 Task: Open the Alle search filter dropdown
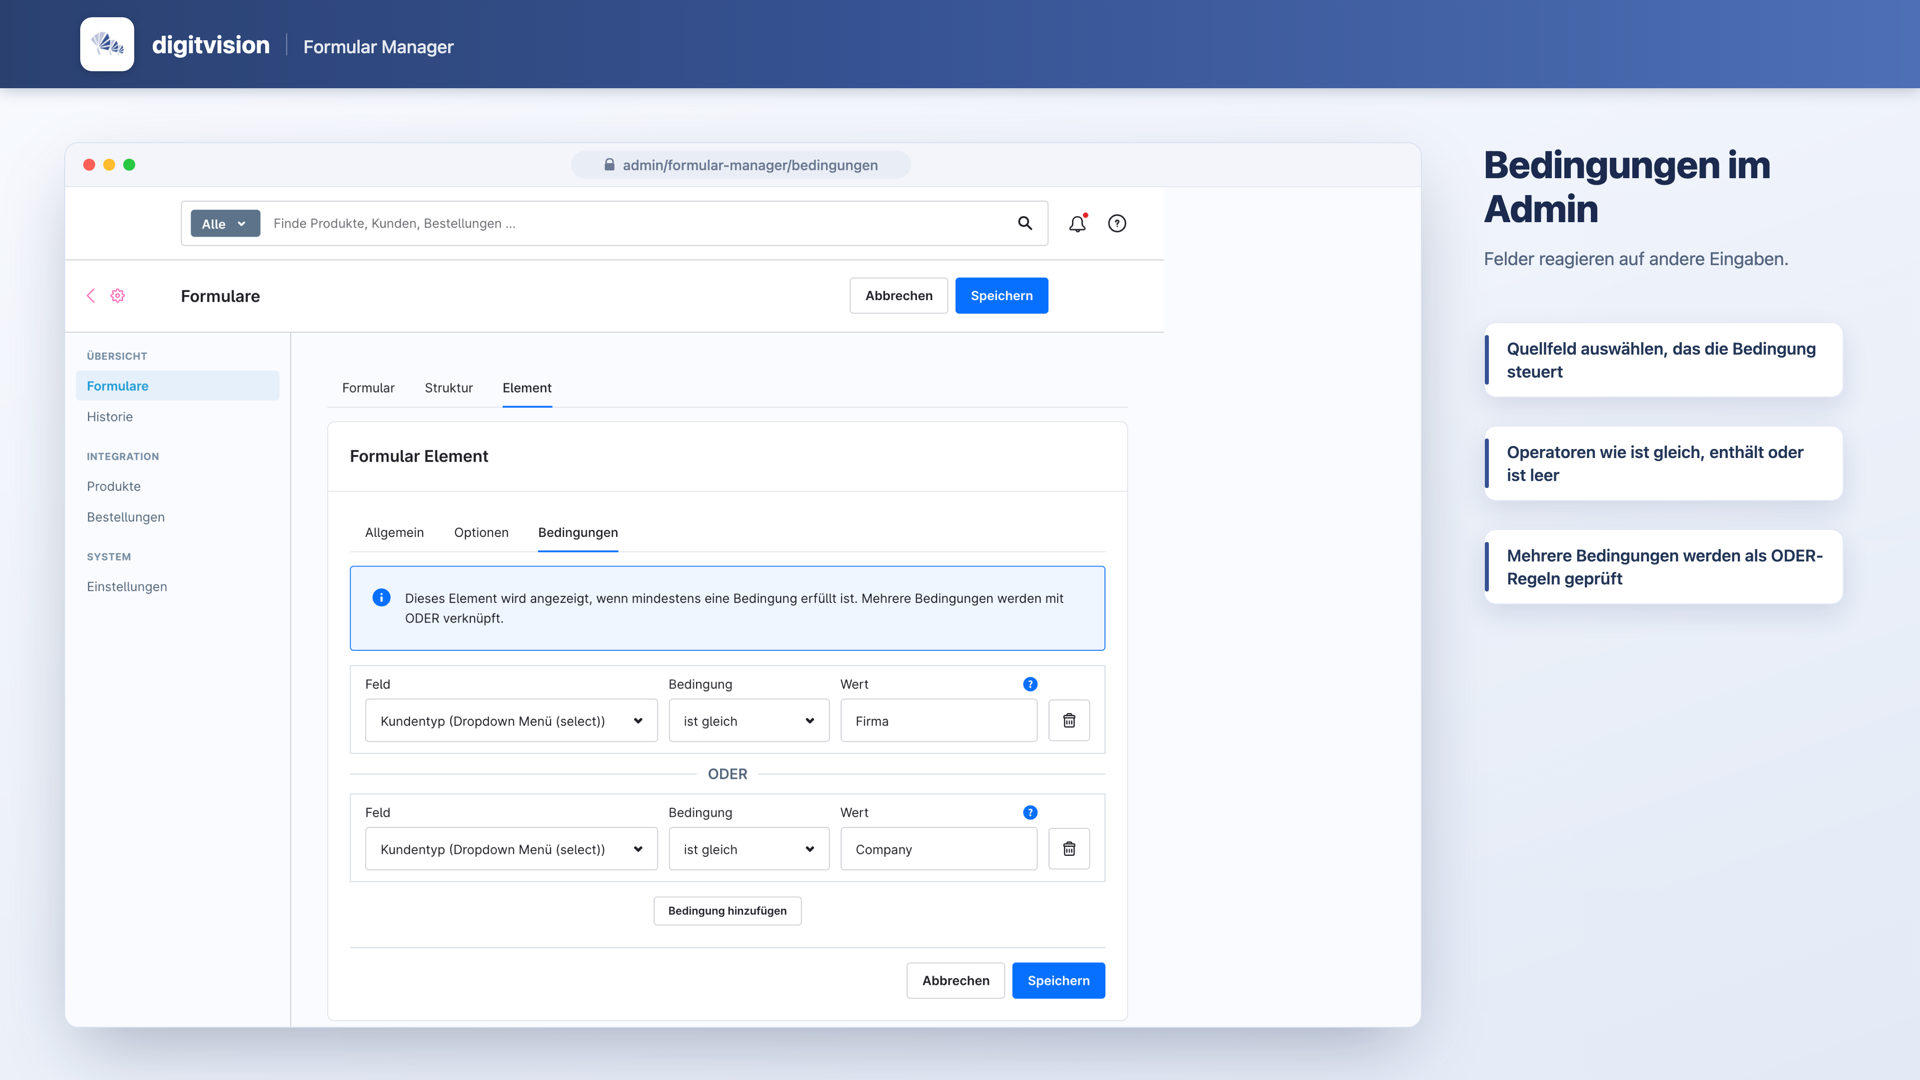(x=225, y=223)
